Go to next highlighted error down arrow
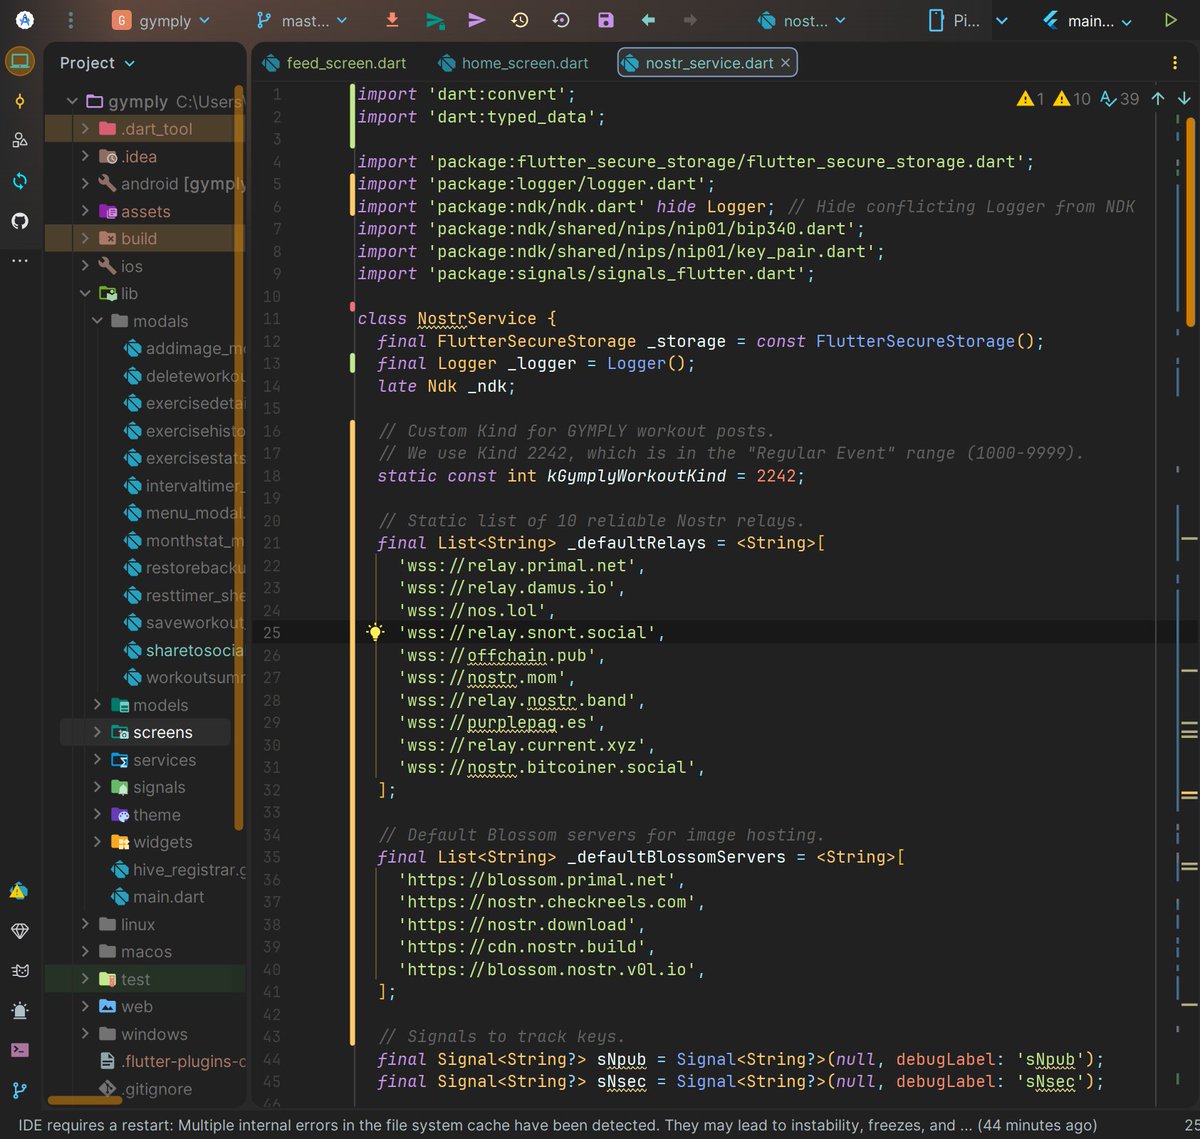The width and height of the screenshot is (1200, 1139). pos(1184,98)
